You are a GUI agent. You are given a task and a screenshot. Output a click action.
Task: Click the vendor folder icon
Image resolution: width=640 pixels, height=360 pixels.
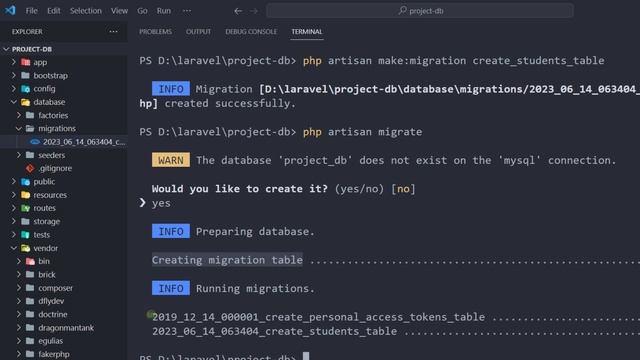[25, 248]
